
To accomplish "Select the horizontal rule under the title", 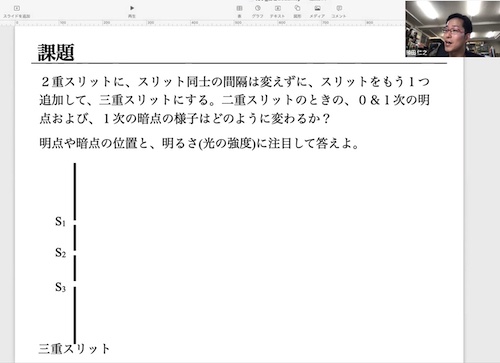I will [x=239, y=63].
